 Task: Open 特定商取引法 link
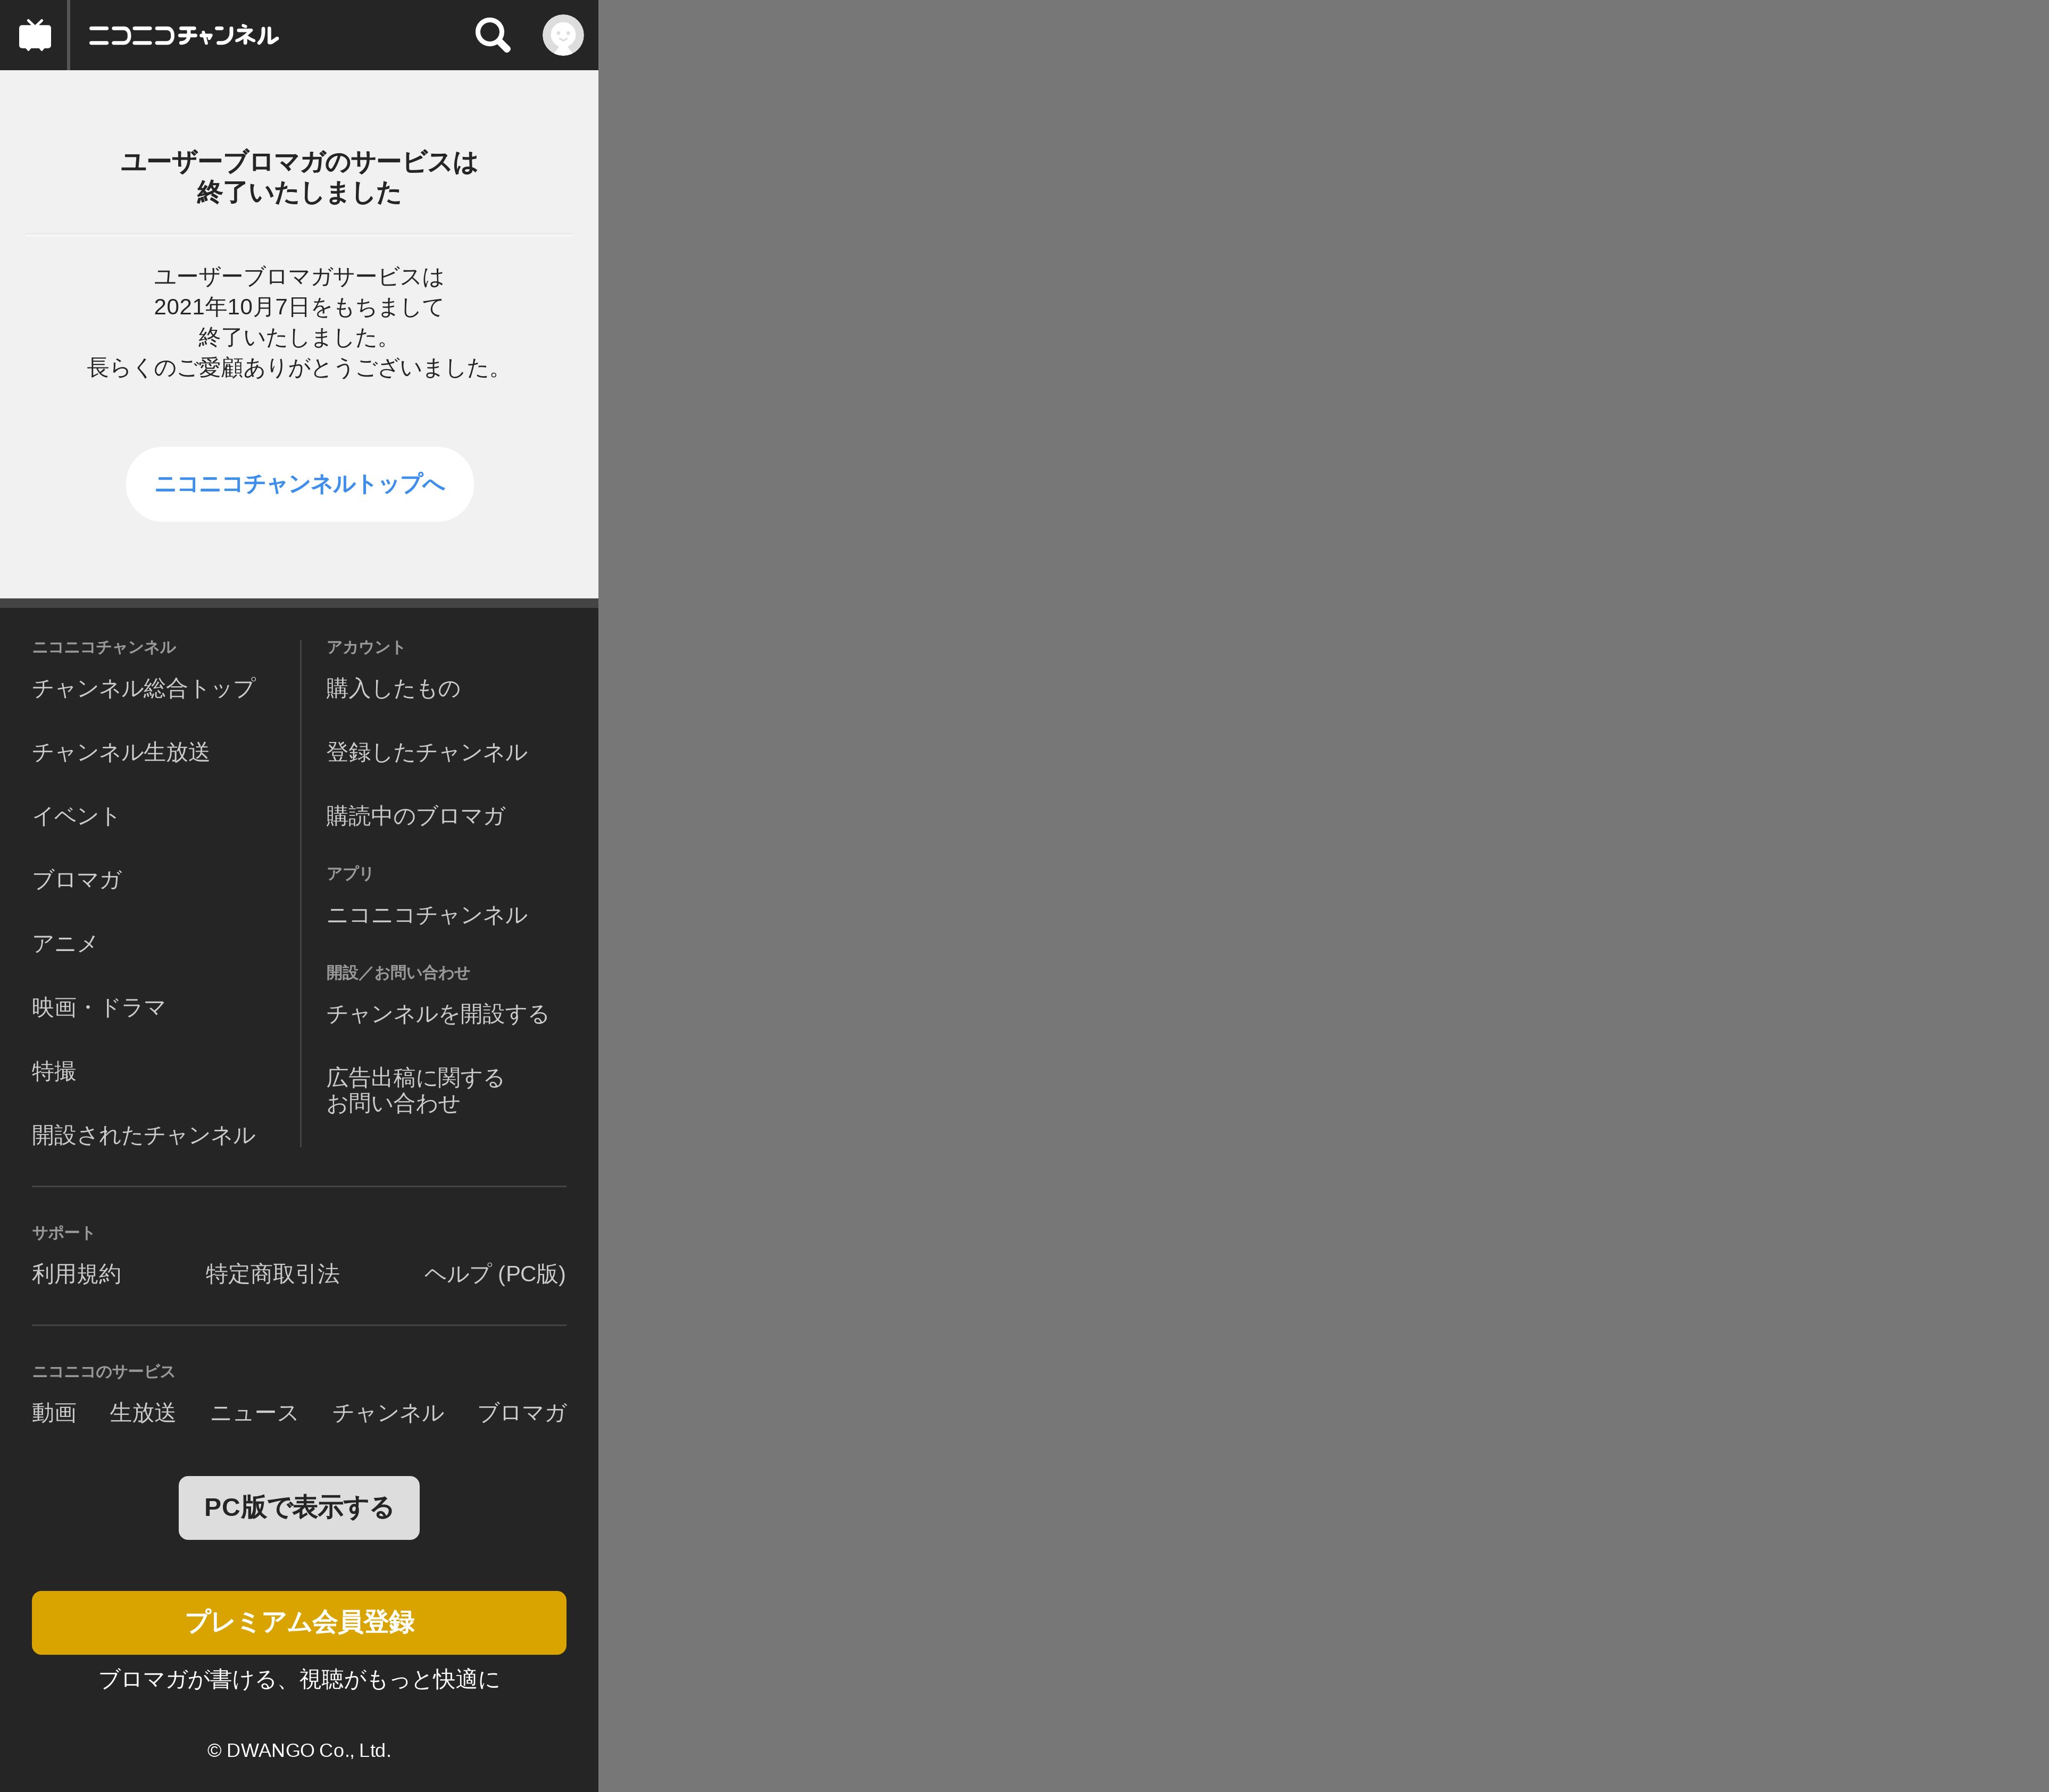tap(272, 1274)
